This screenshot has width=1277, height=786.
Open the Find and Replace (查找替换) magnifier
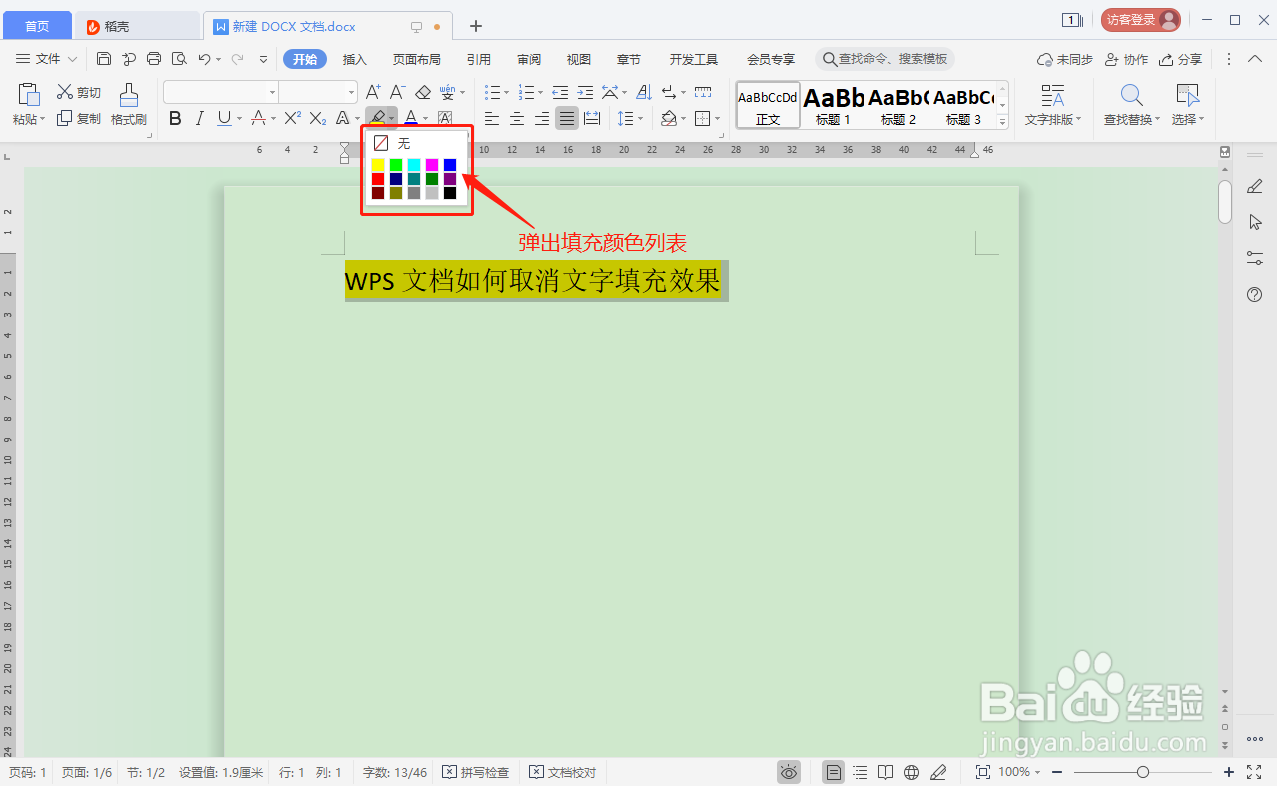point(1132,105)
